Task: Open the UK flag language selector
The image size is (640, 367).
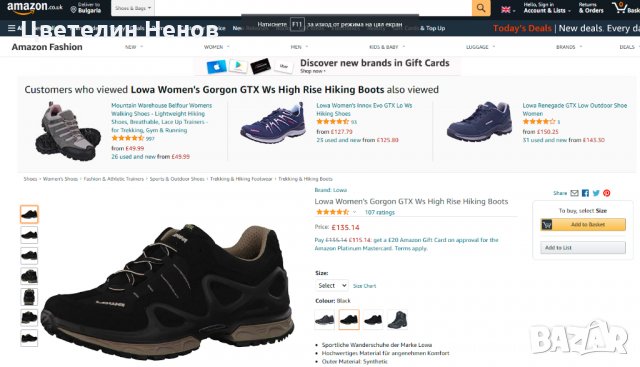Action: pos(508,9)
